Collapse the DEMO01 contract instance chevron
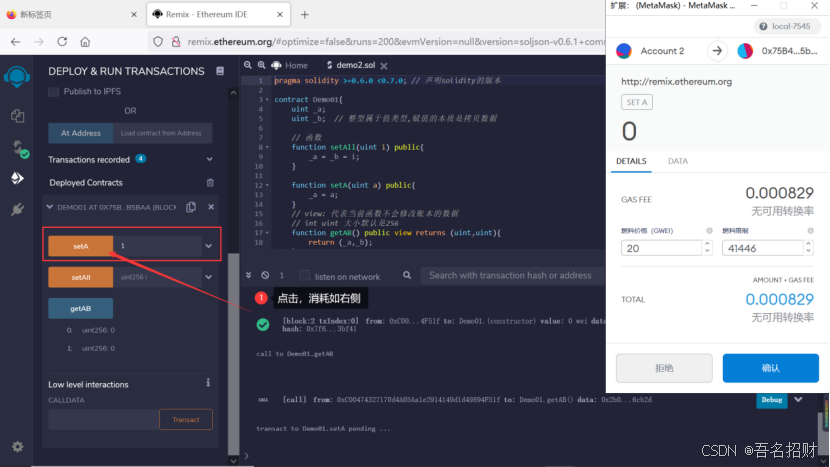Viewport: 830px width, 467px height. tap(50, 207)
